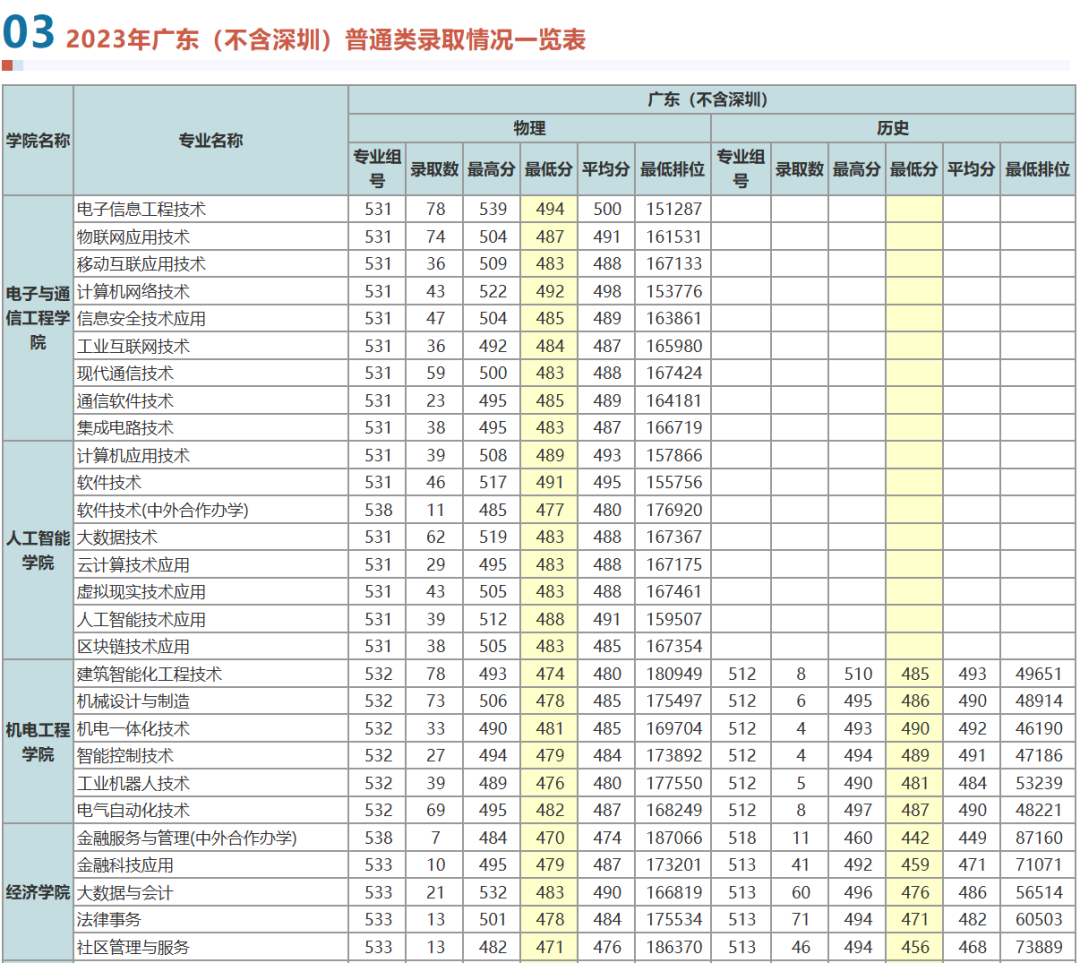
Task: Click the major 建筑智能化工程技术
Action: tap(149, 674)
